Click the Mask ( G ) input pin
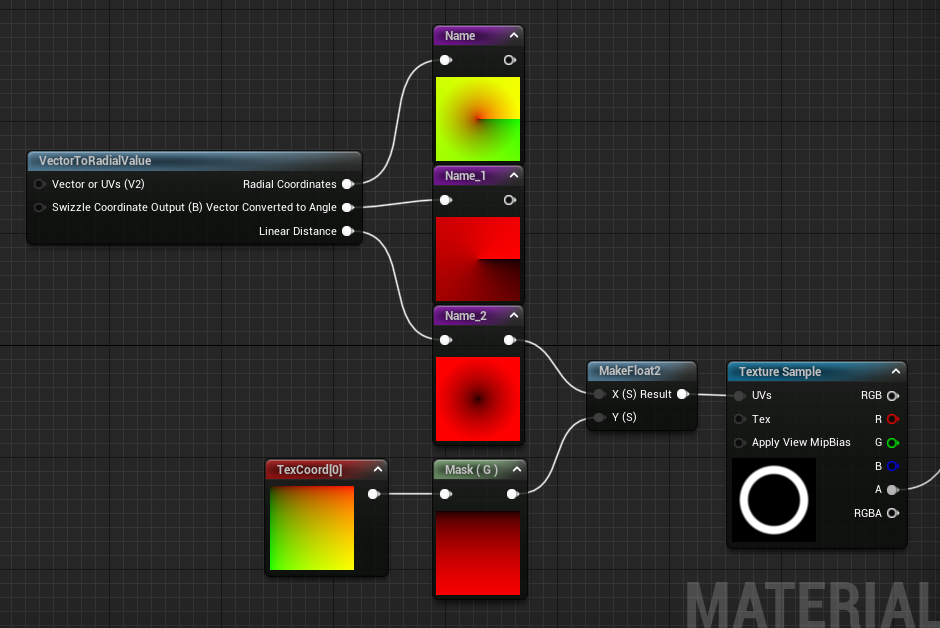 pyautogui.click(x=445, y=494)
